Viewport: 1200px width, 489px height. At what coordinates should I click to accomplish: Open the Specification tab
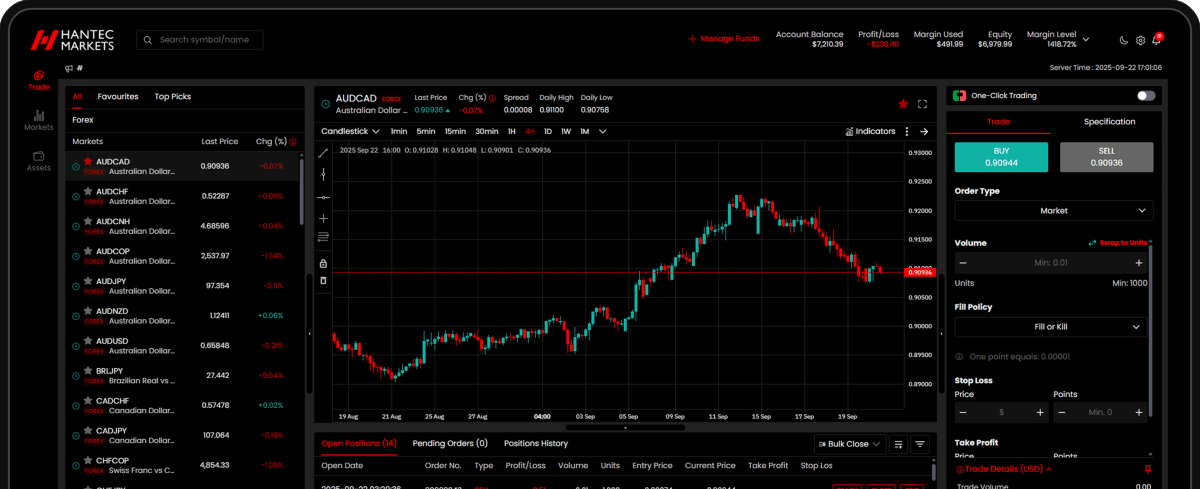point(1109,122)
